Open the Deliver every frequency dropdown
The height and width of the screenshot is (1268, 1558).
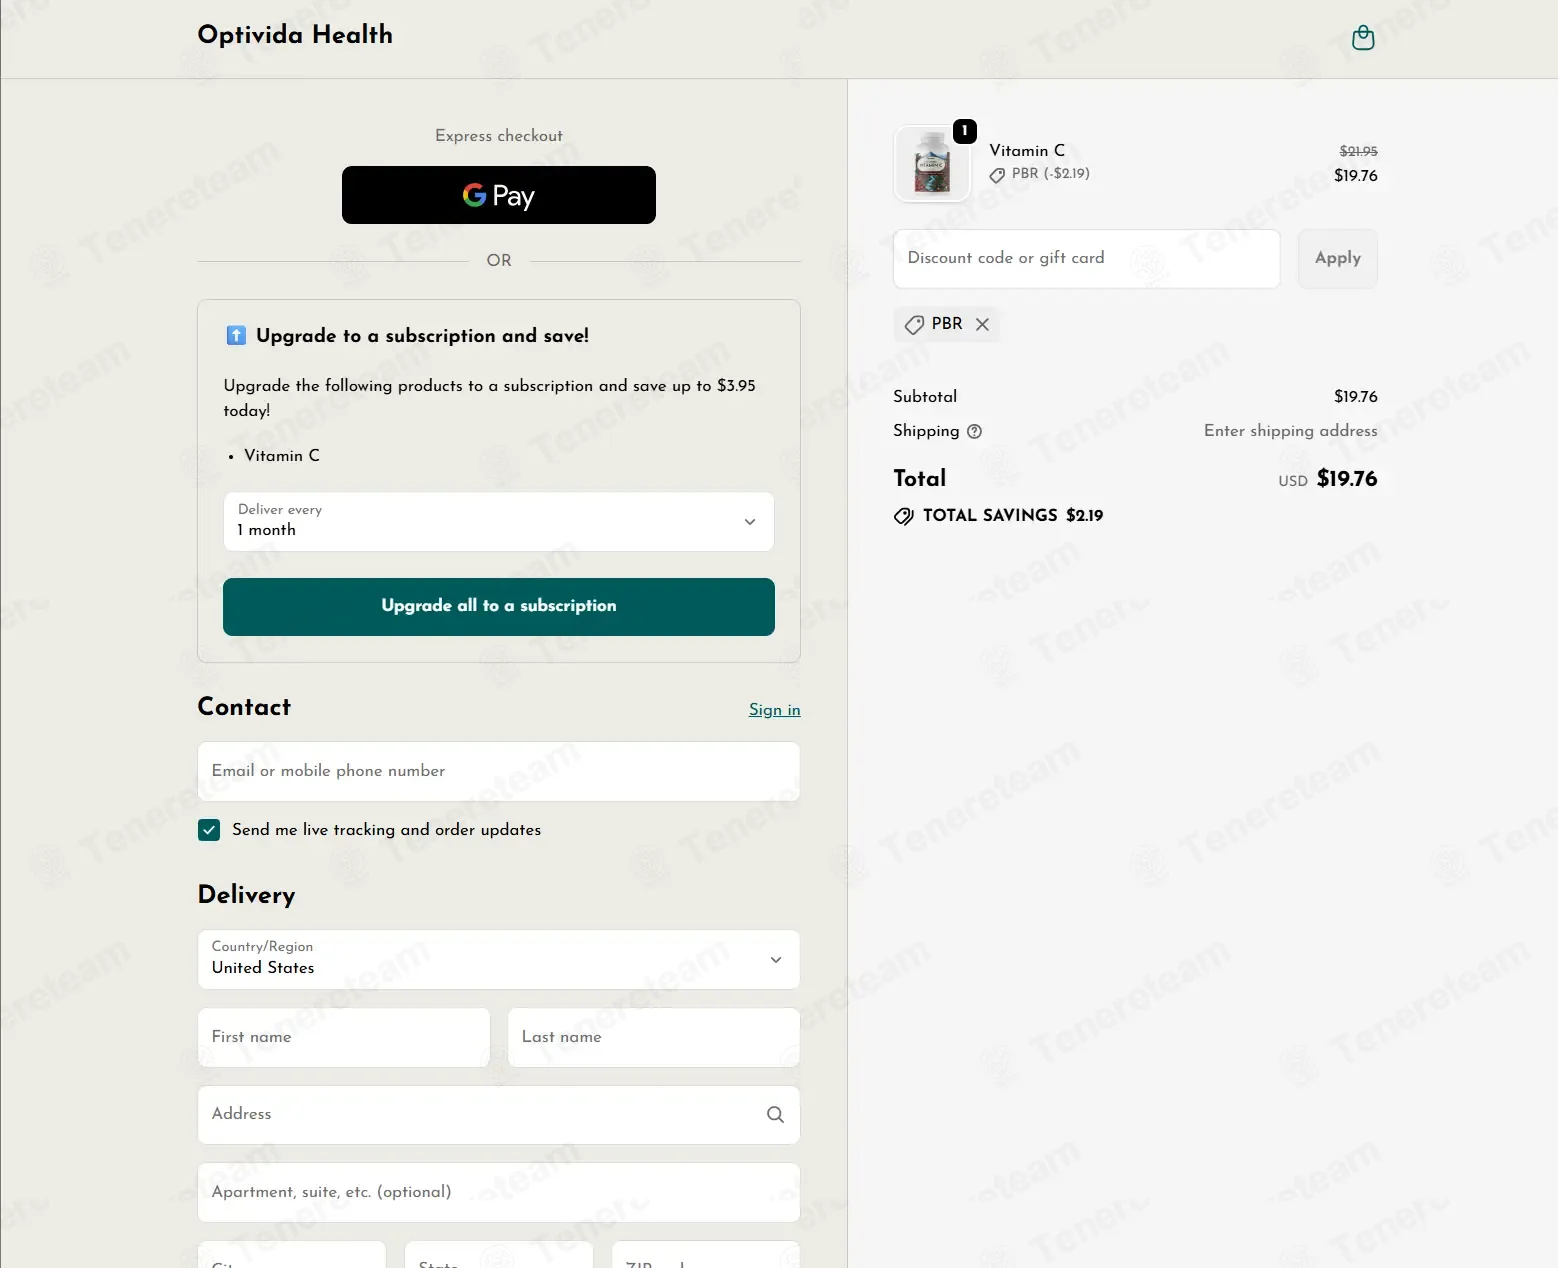(499, 521)
